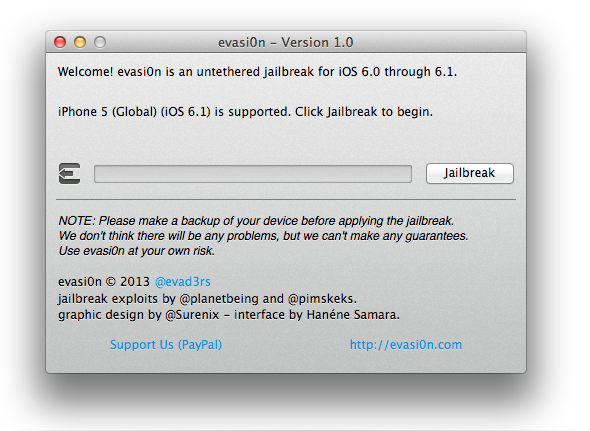Select the iPhone 5 (Global) supported status text

[x=245, y=112]
